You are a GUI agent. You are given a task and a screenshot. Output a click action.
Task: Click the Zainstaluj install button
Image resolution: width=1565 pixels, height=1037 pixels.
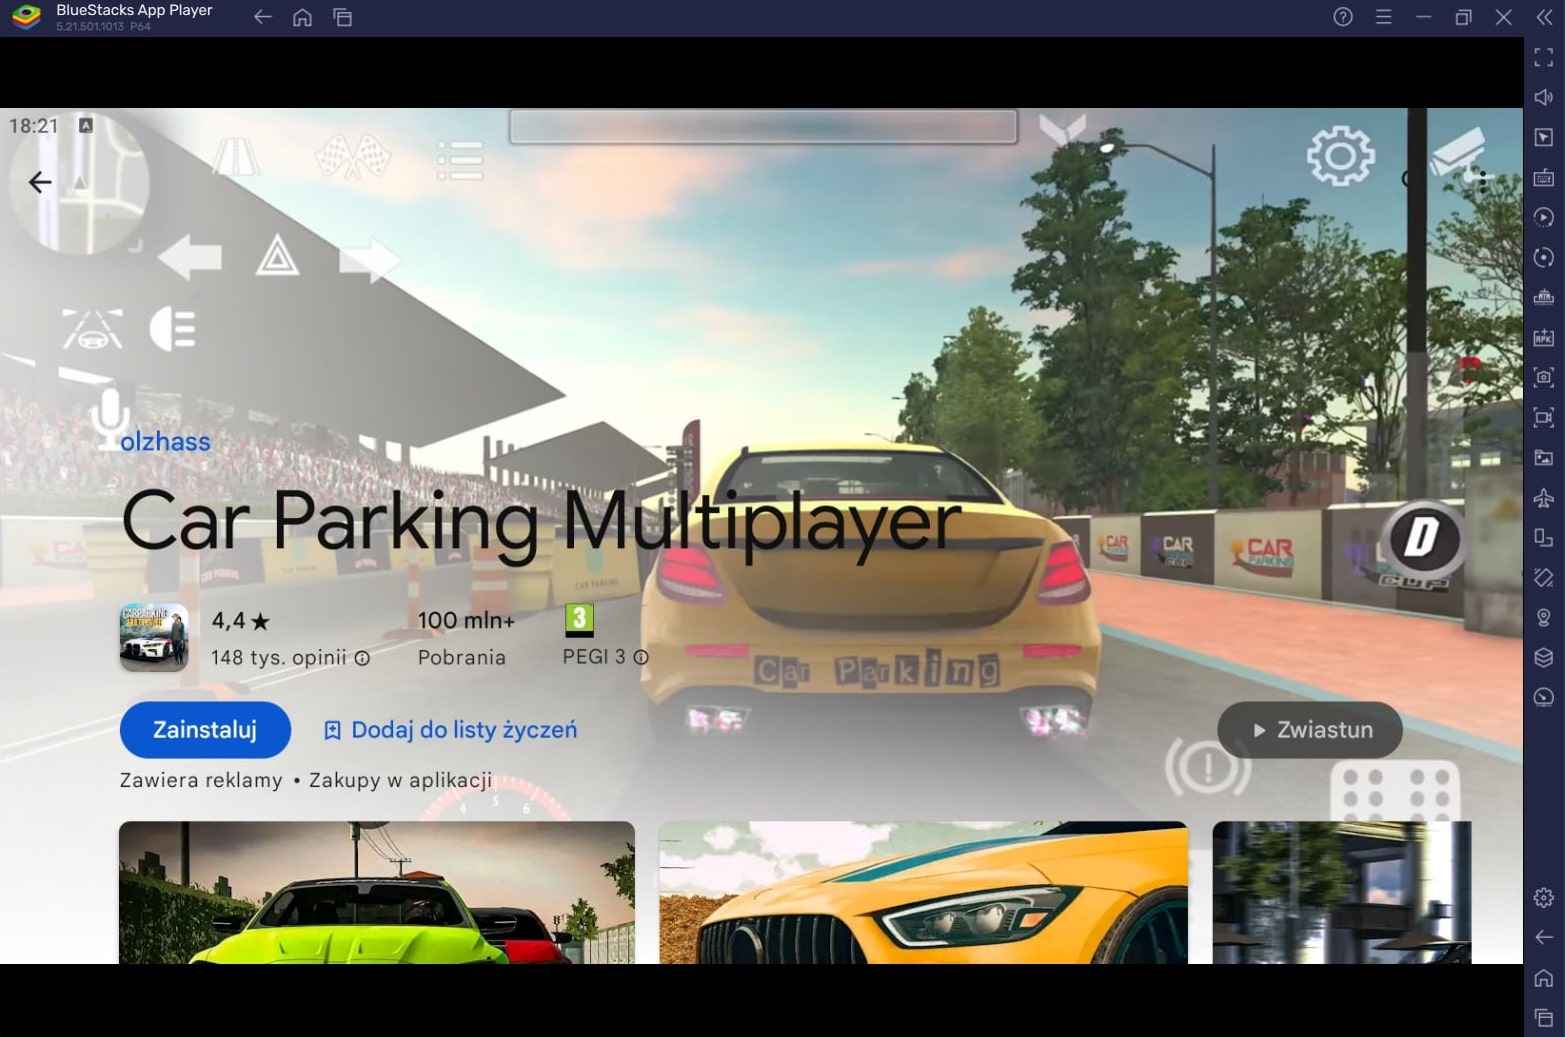205,730
